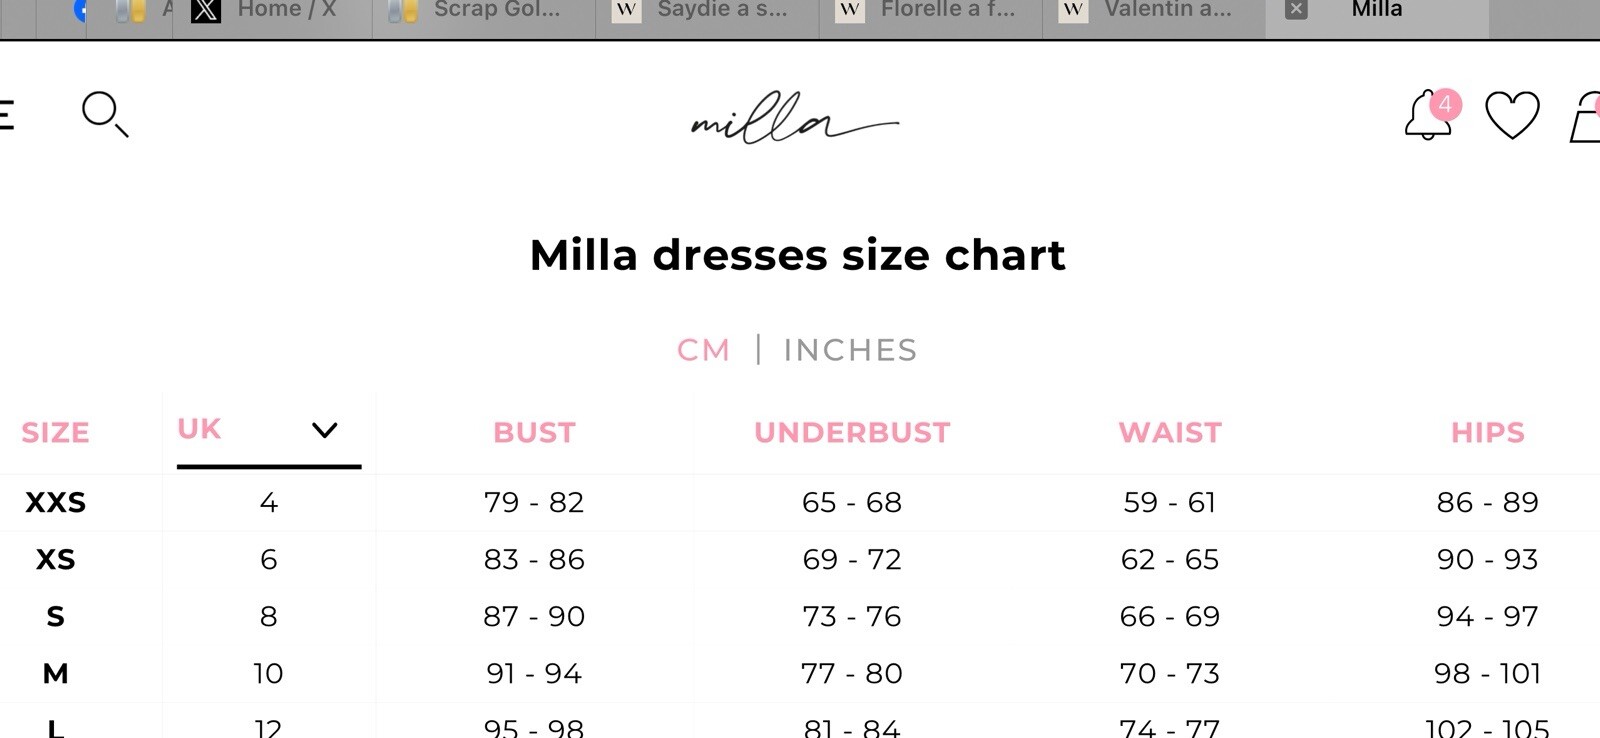The width and height of the screenshot is (1600, 738).
Task: Switch units to CM
Action: [703, 350]
